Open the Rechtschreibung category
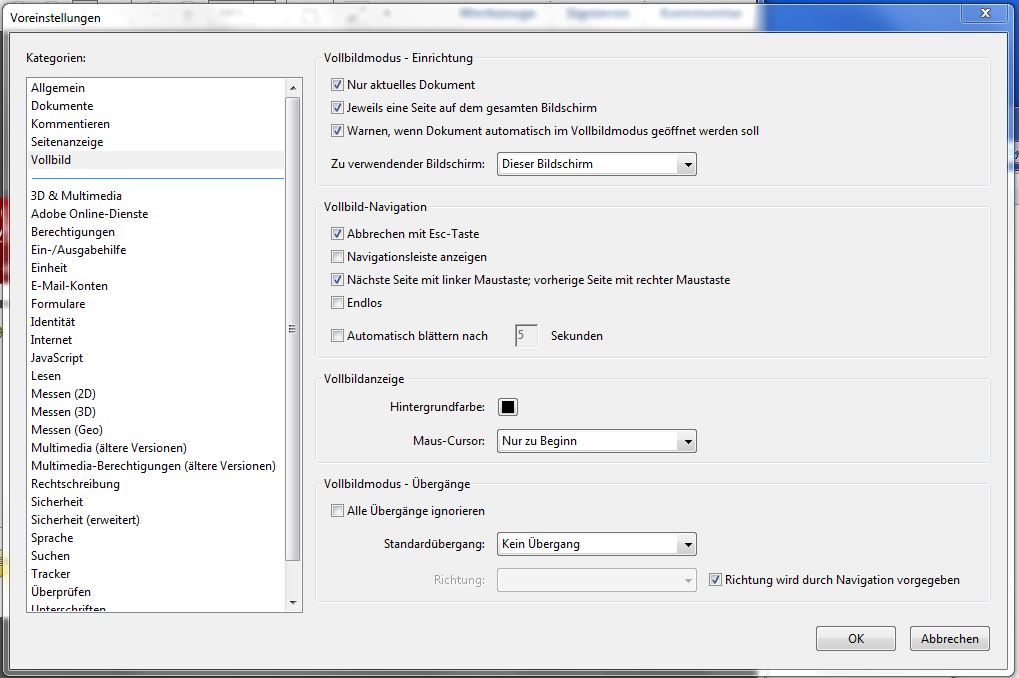 [157, 484]
